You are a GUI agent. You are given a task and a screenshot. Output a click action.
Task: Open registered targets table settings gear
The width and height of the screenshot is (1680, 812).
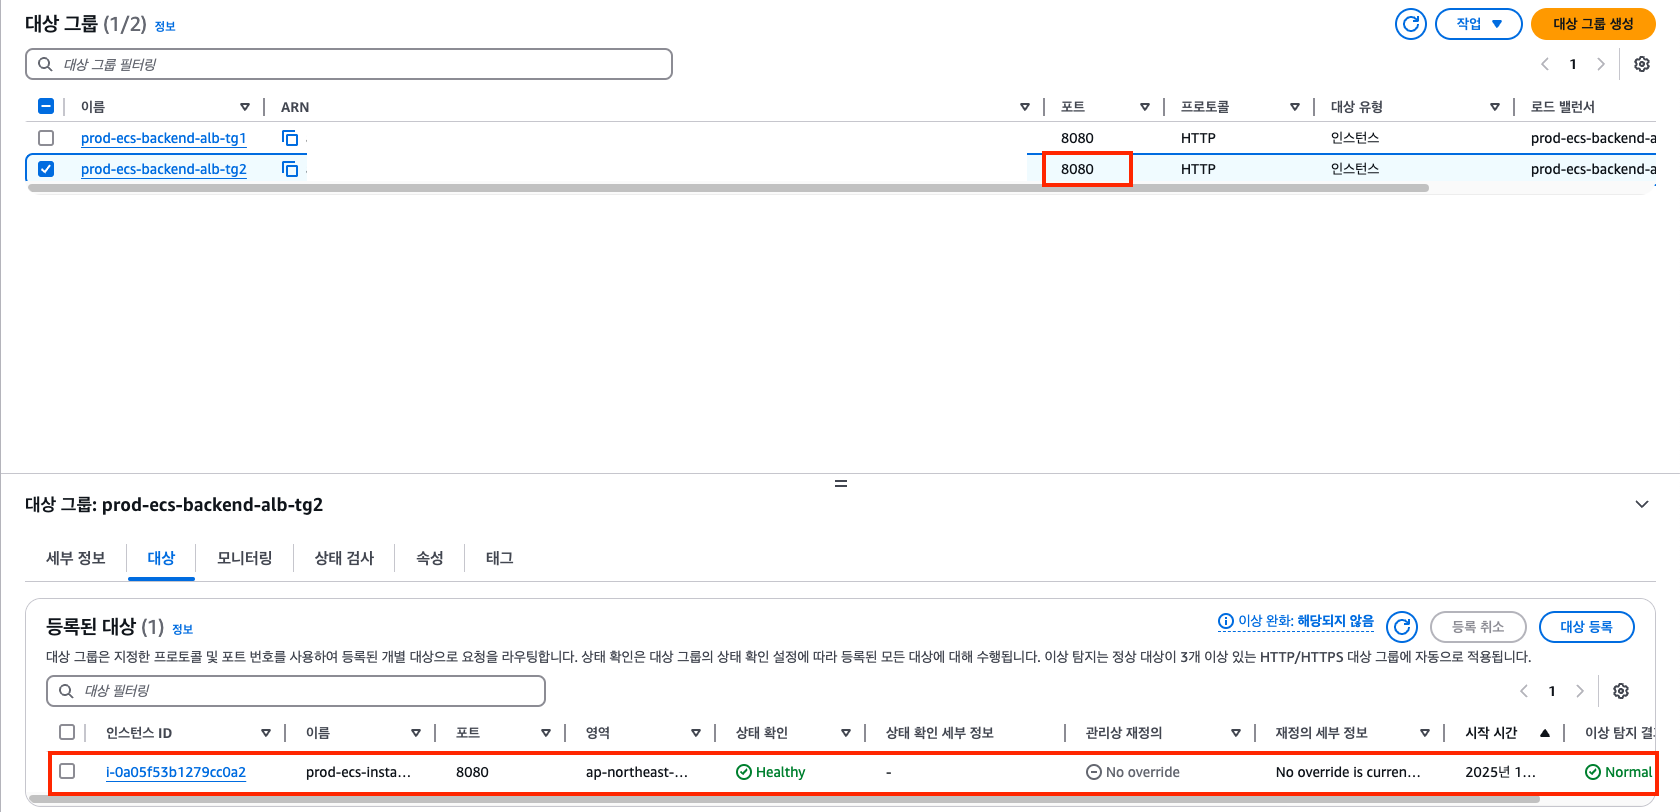pyautogui.click(x=1621, y=691)
